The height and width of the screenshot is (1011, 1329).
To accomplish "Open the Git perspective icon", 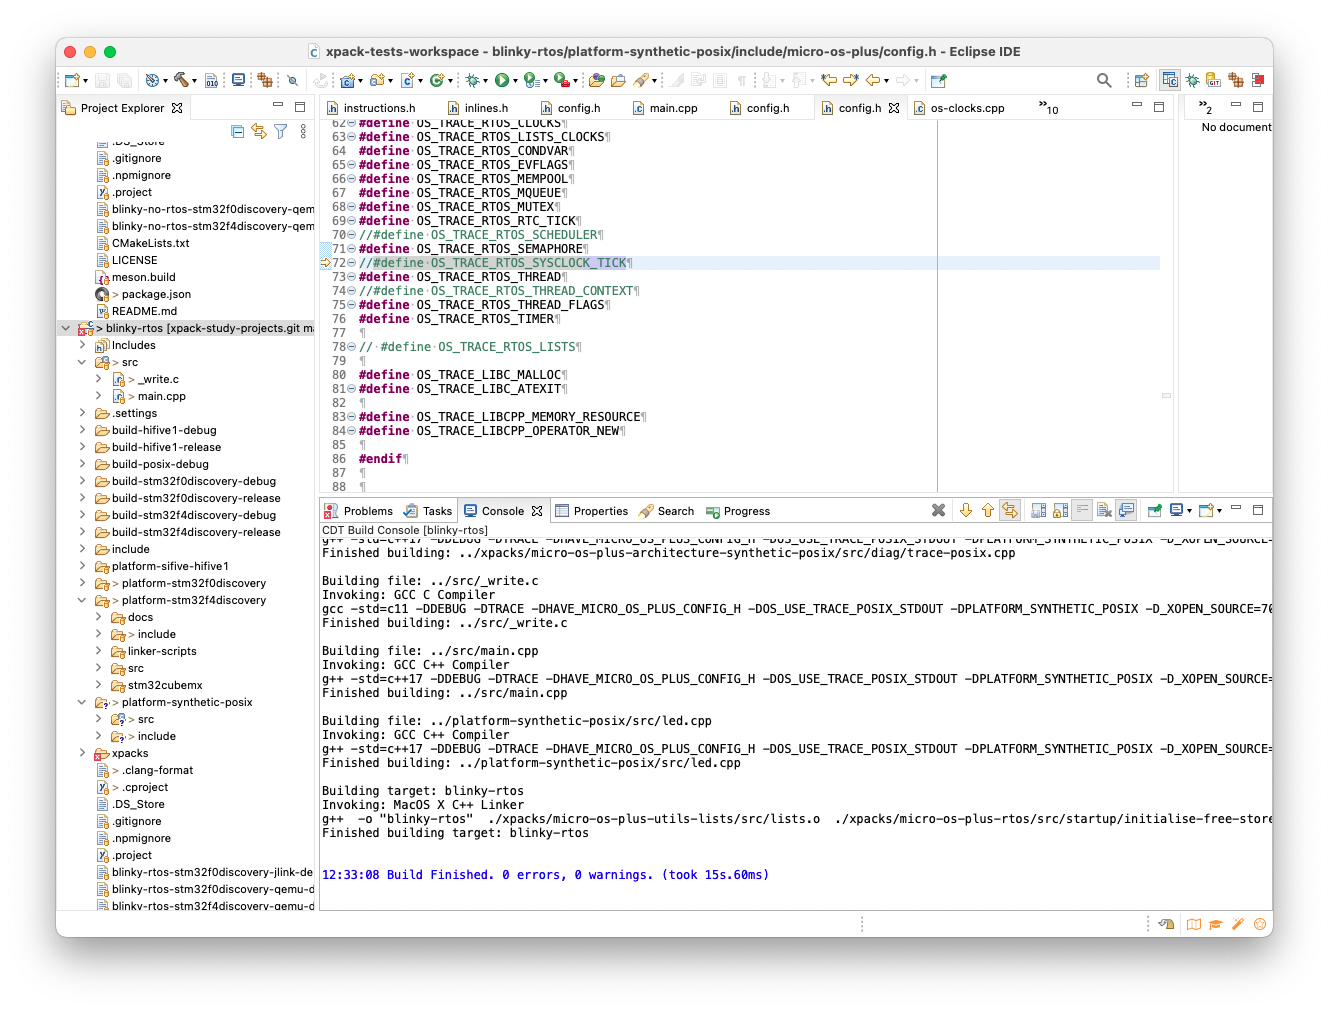I will point(1213,80).
